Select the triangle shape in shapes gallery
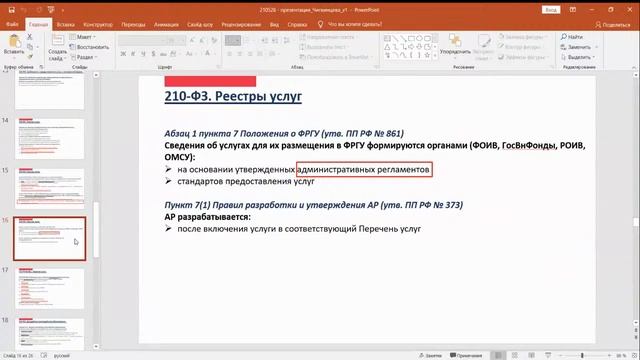 coord(387,47)
